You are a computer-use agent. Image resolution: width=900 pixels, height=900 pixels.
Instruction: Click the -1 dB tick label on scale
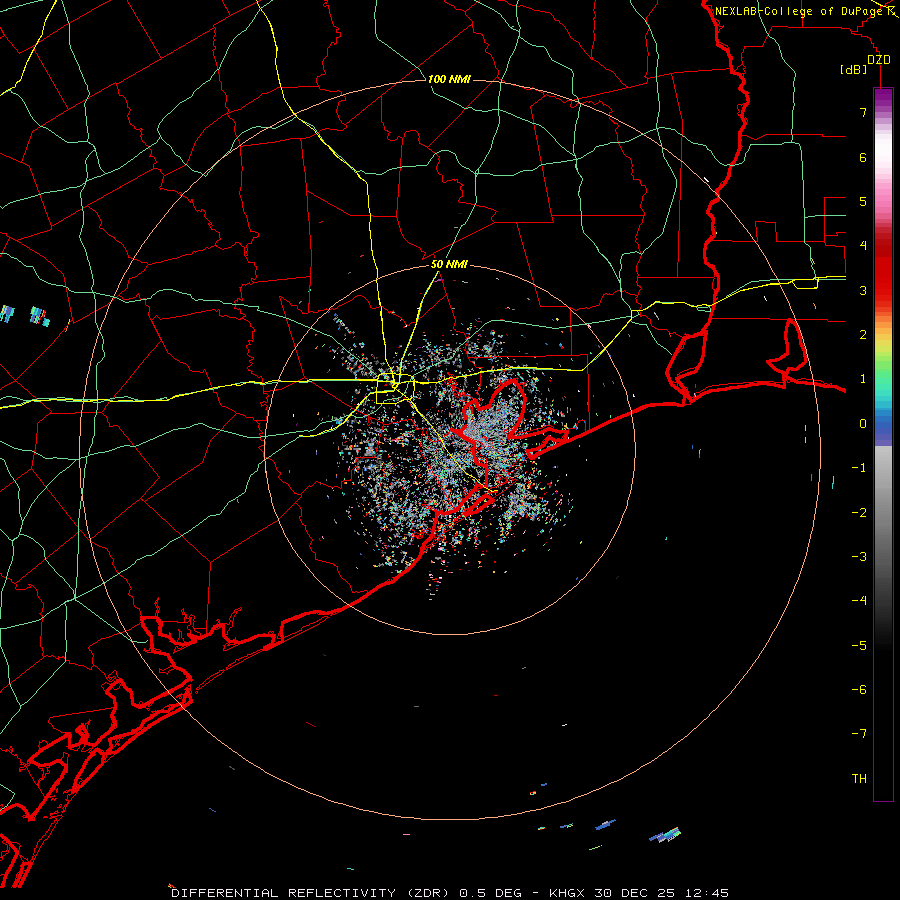coord(859,468)
